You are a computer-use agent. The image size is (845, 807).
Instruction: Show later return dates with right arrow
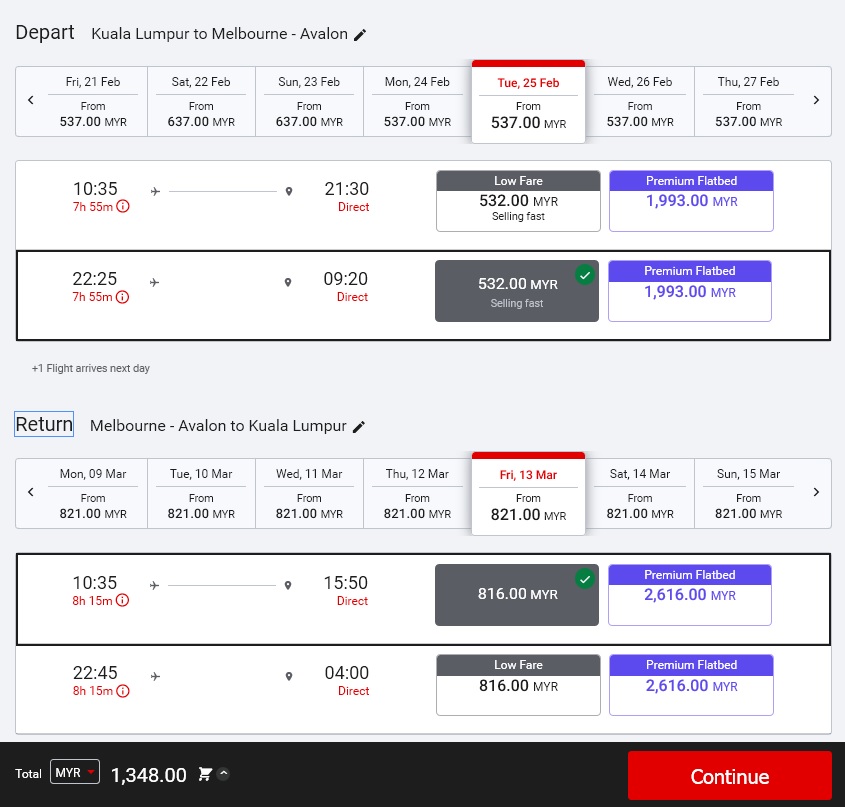(x=816, y=492)
